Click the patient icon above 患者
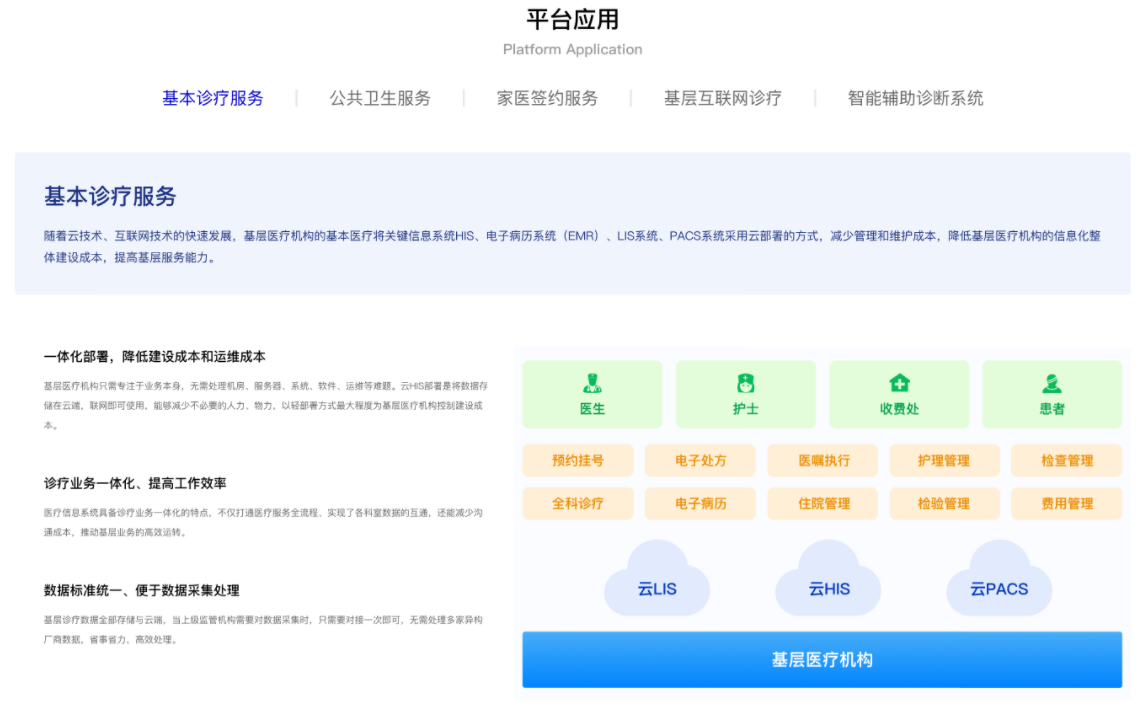This screenshot has width=1141, height=711. coord(1052,383)
